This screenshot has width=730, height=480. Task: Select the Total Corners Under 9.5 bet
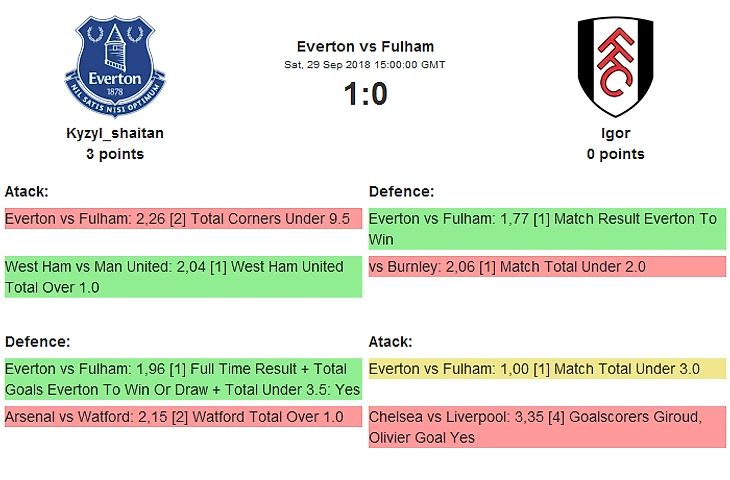tap(182, 219)
